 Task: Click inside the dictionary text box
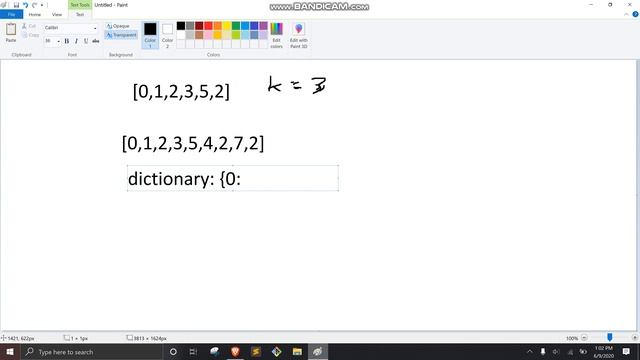click(233, 178)
